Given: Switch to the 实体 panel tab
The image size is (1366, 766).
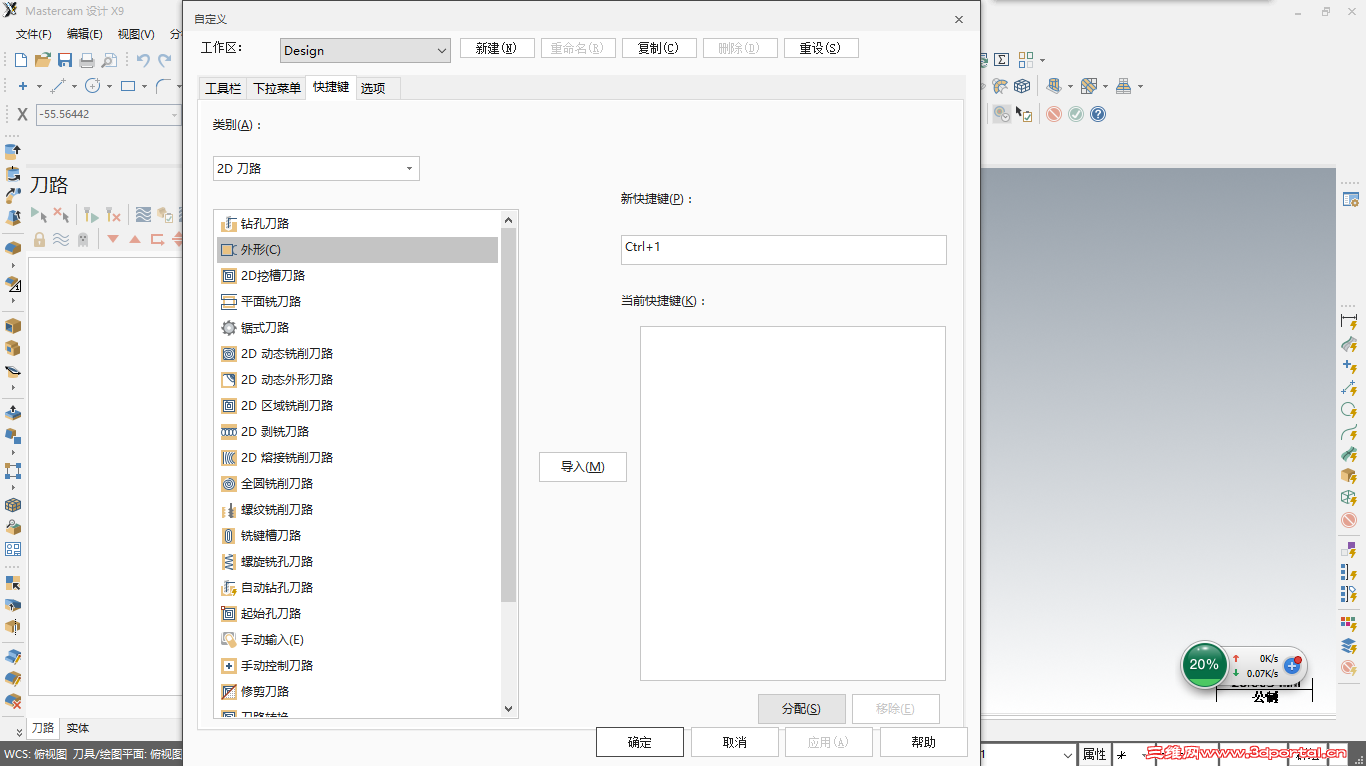Looking at the screenshot, I should coord(78,728).
